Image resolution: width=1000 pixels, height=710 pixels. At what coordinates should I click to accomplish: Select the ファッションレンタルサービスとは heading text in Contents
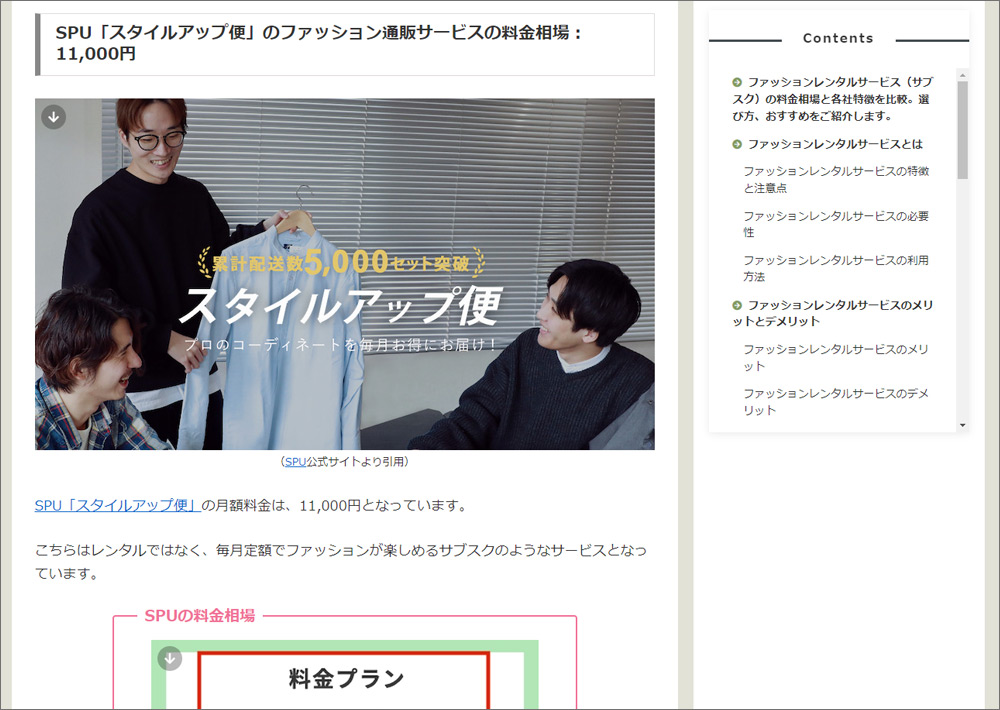tap(835, 144)
